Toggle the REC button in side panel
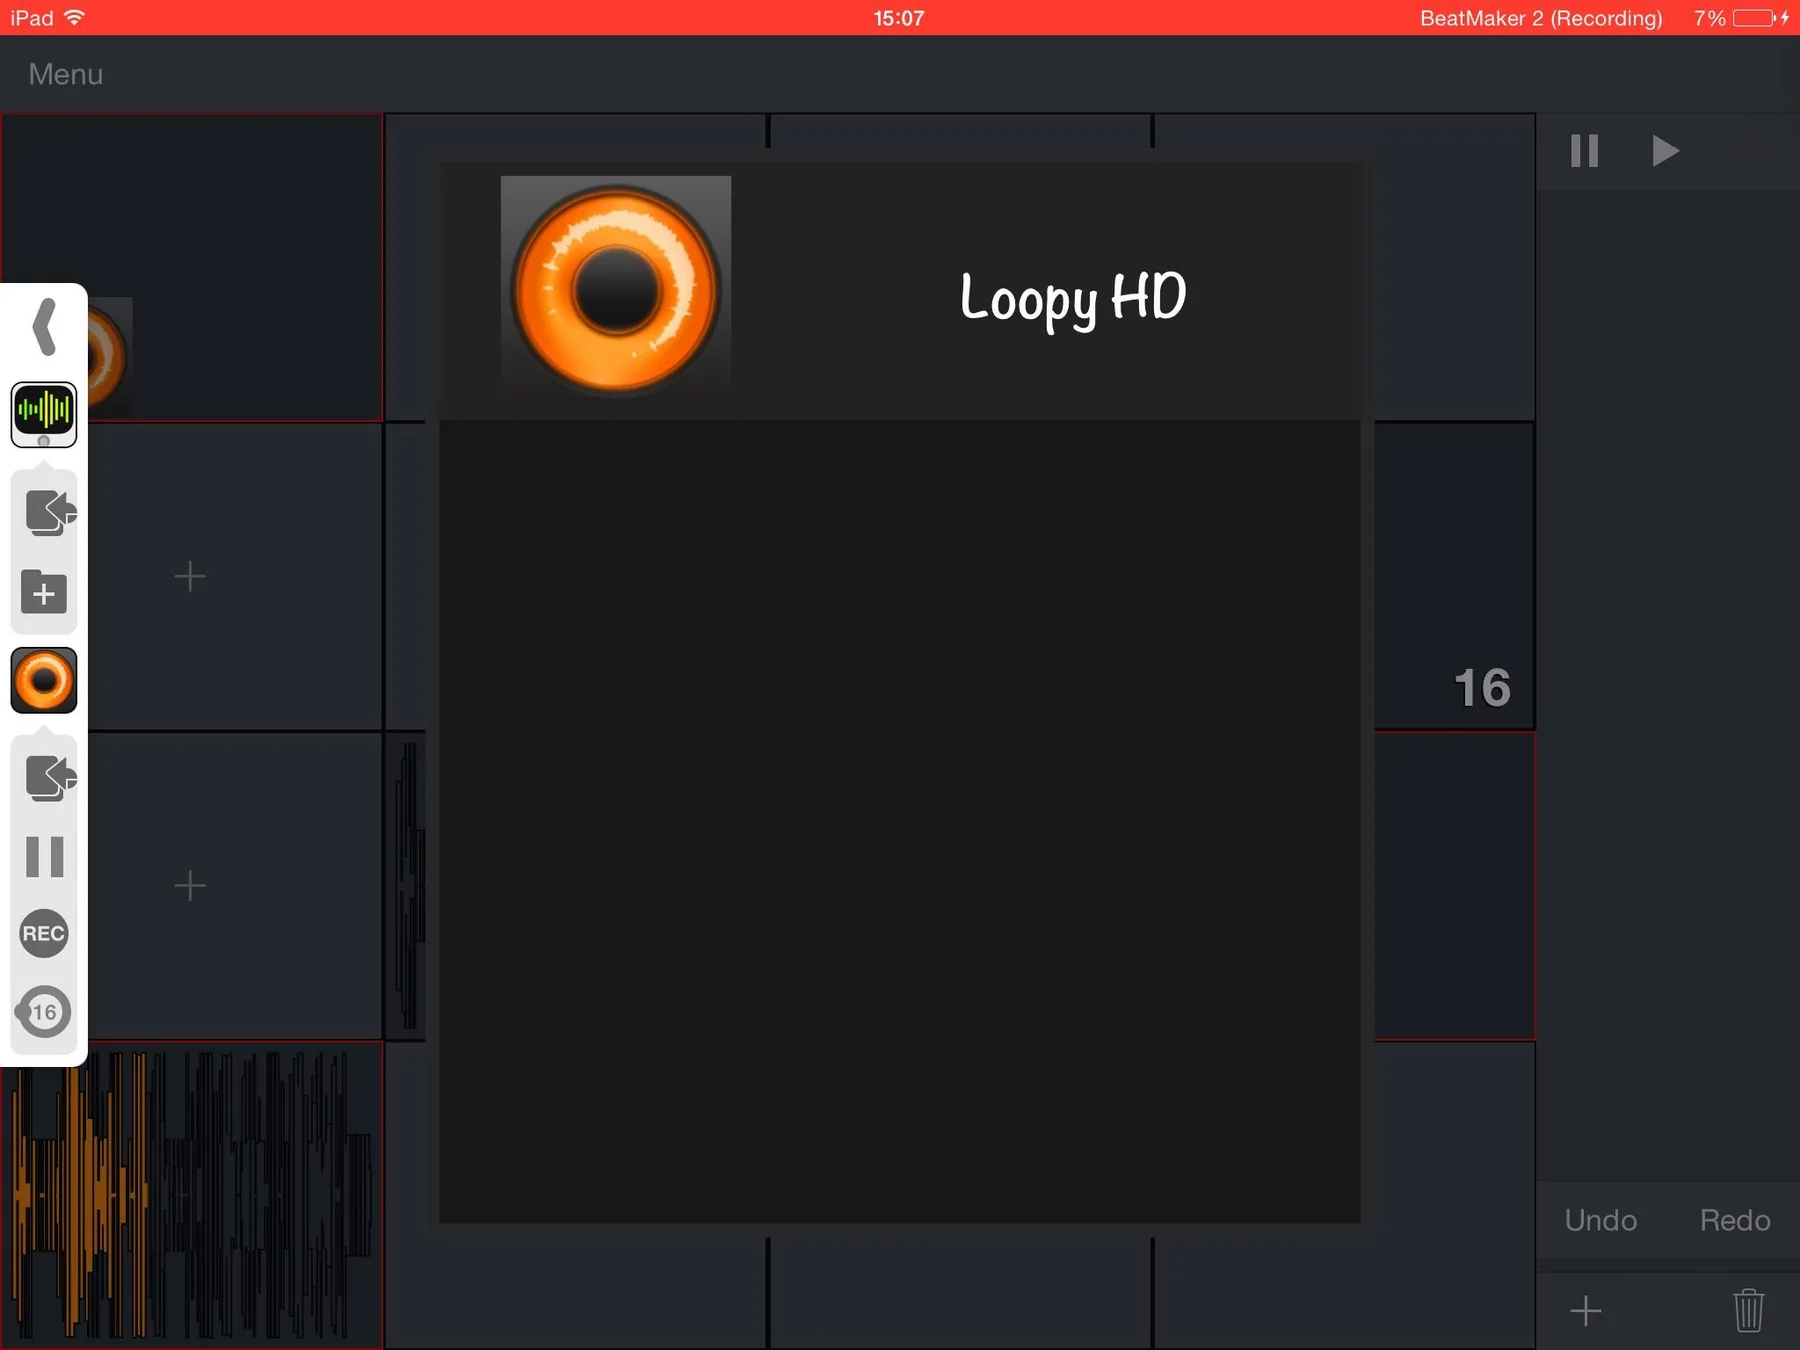This screenshot has width=1800, height=1350. tap(44, 933)
